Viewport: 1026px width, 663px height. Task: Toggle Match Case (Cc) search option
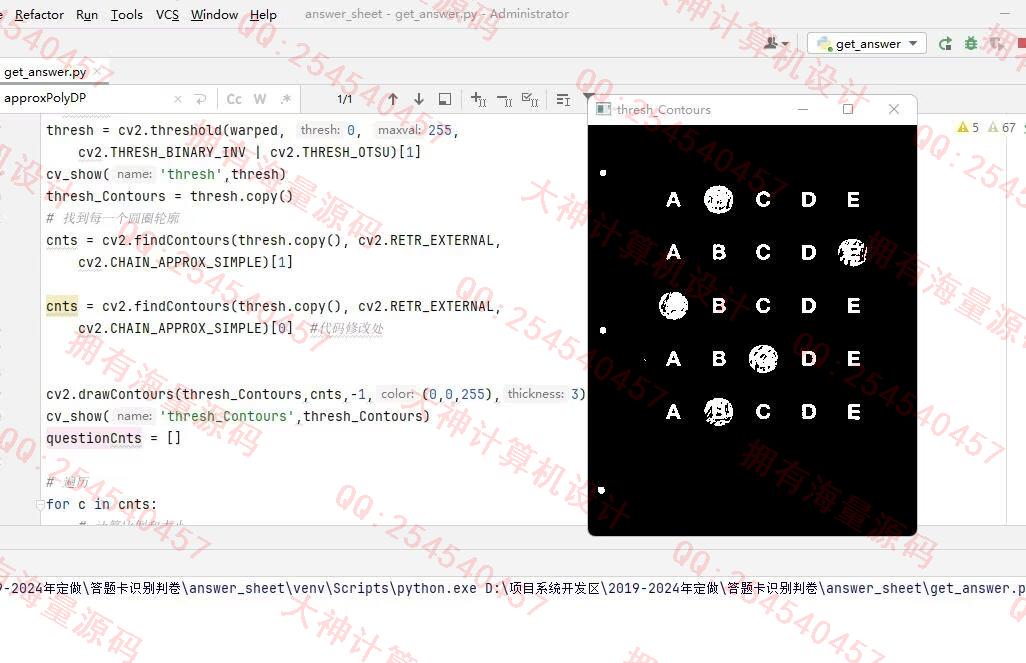[x=234, y=99]
